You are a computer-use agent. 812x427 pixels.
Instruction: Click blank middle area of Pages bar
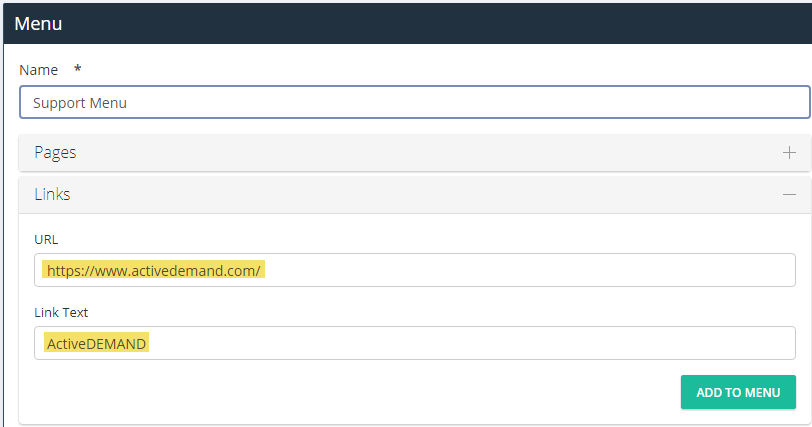(x=414, y=153)
